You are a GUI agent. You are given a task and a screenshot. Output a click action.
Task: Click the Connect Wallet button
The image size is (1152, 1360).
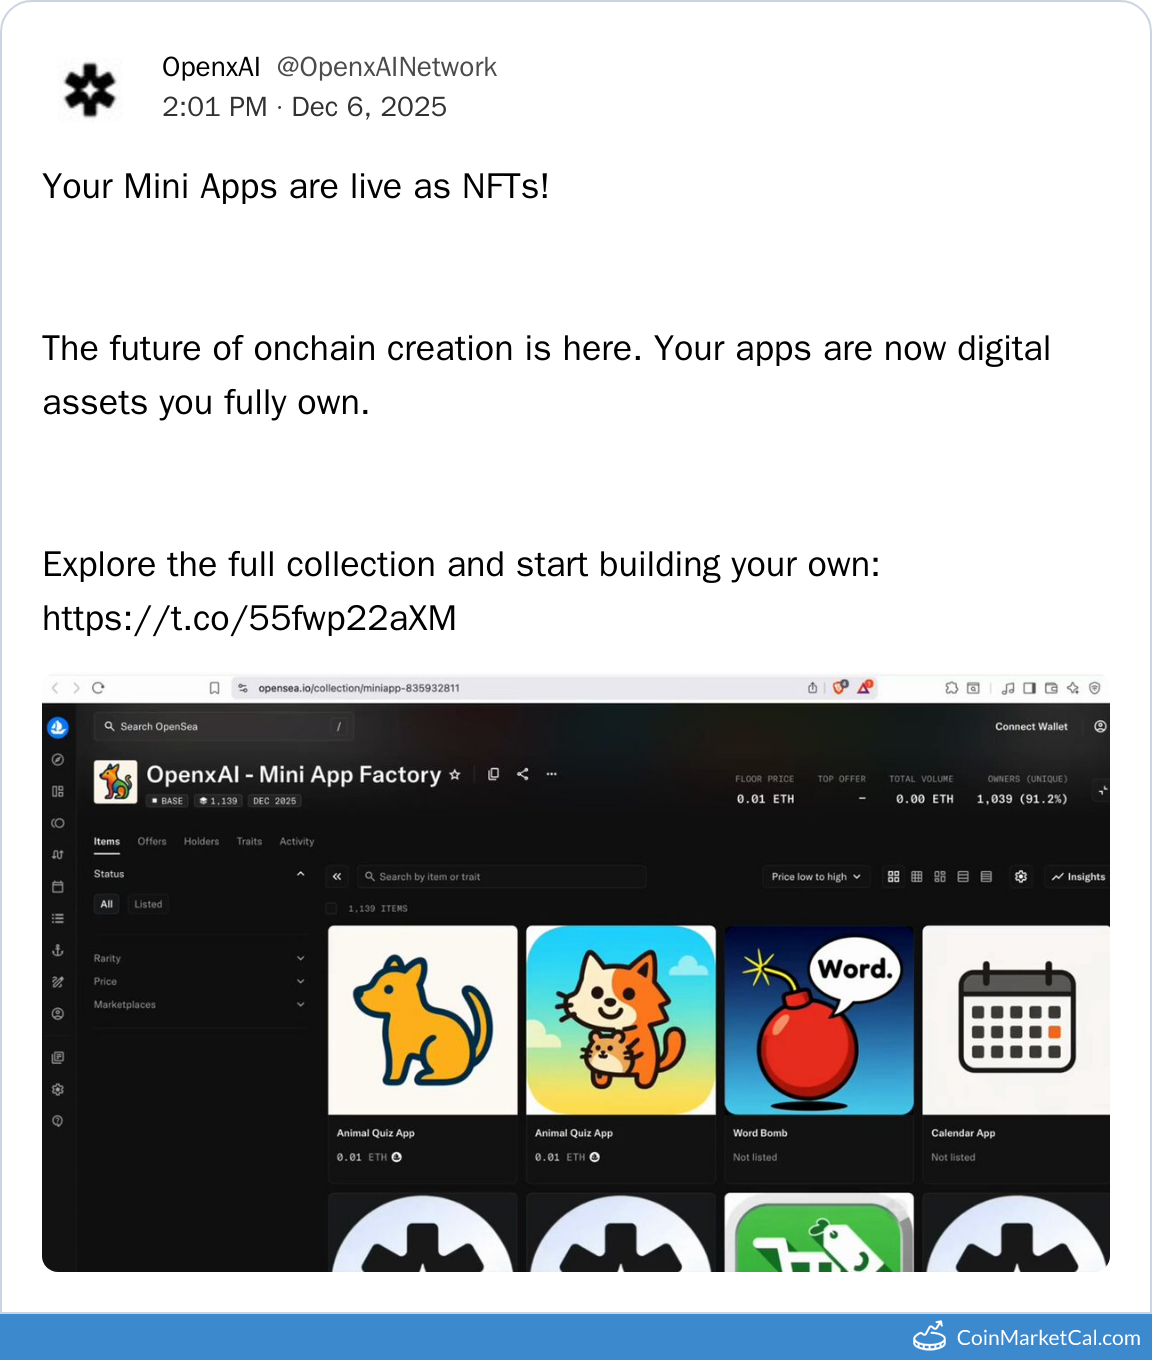[x=1031, y=727]
